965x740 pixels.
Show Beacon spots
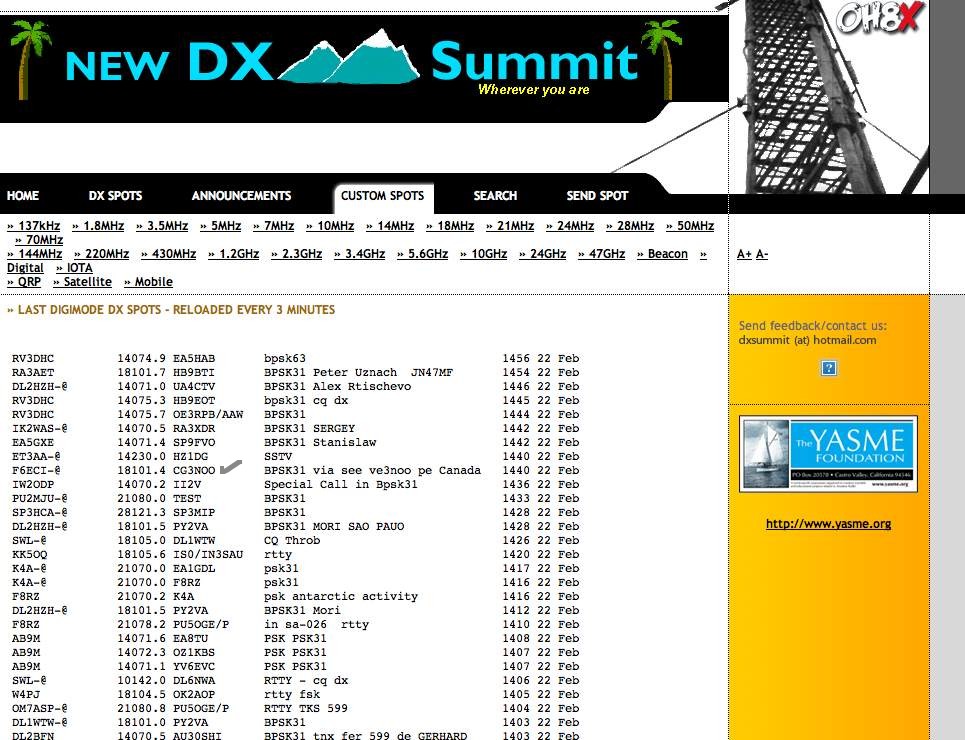(662, 254)
